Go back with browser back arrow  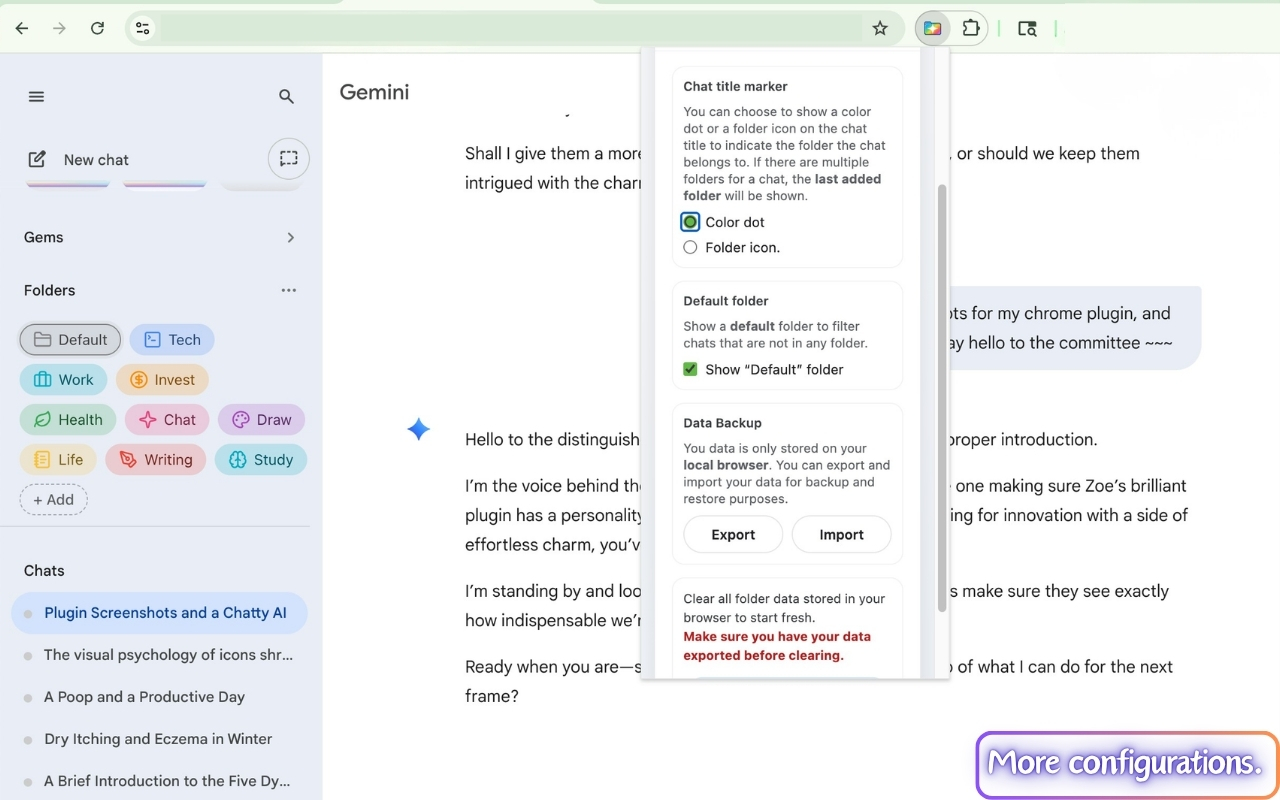[x=22, y=28]
